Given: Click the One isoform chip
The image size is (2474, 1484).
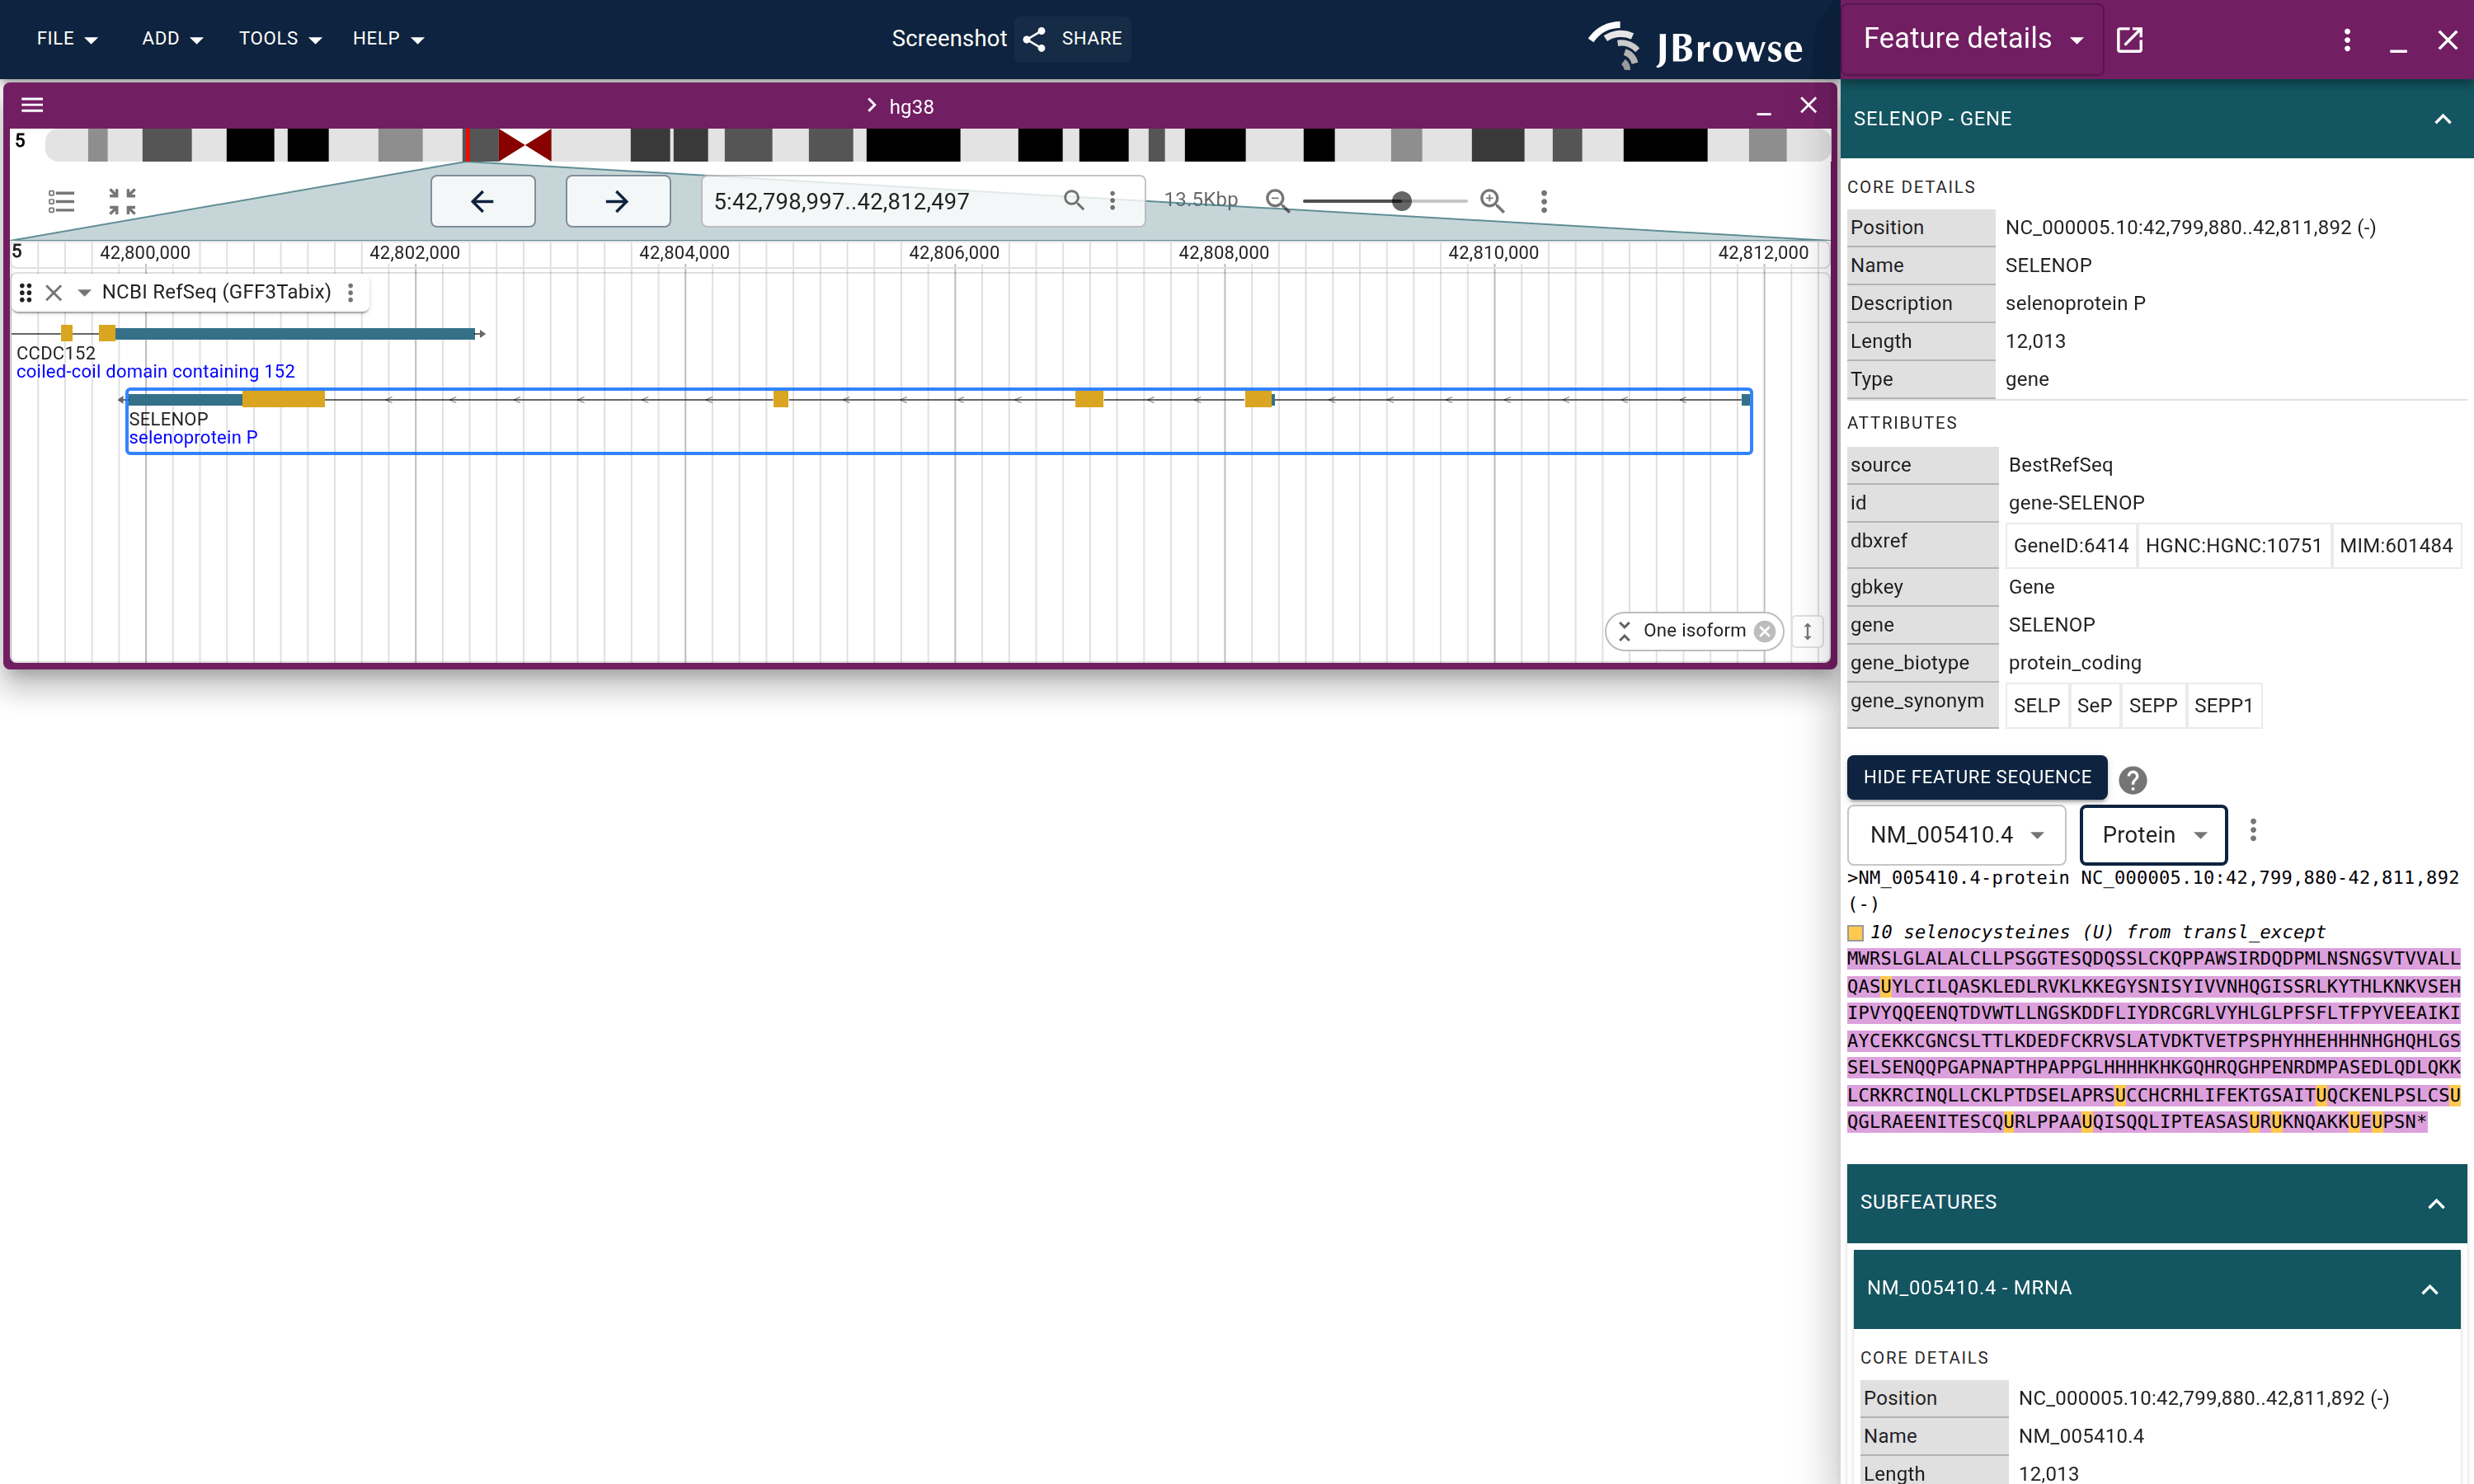Looking at the screenshot, I should (1693, 631).
